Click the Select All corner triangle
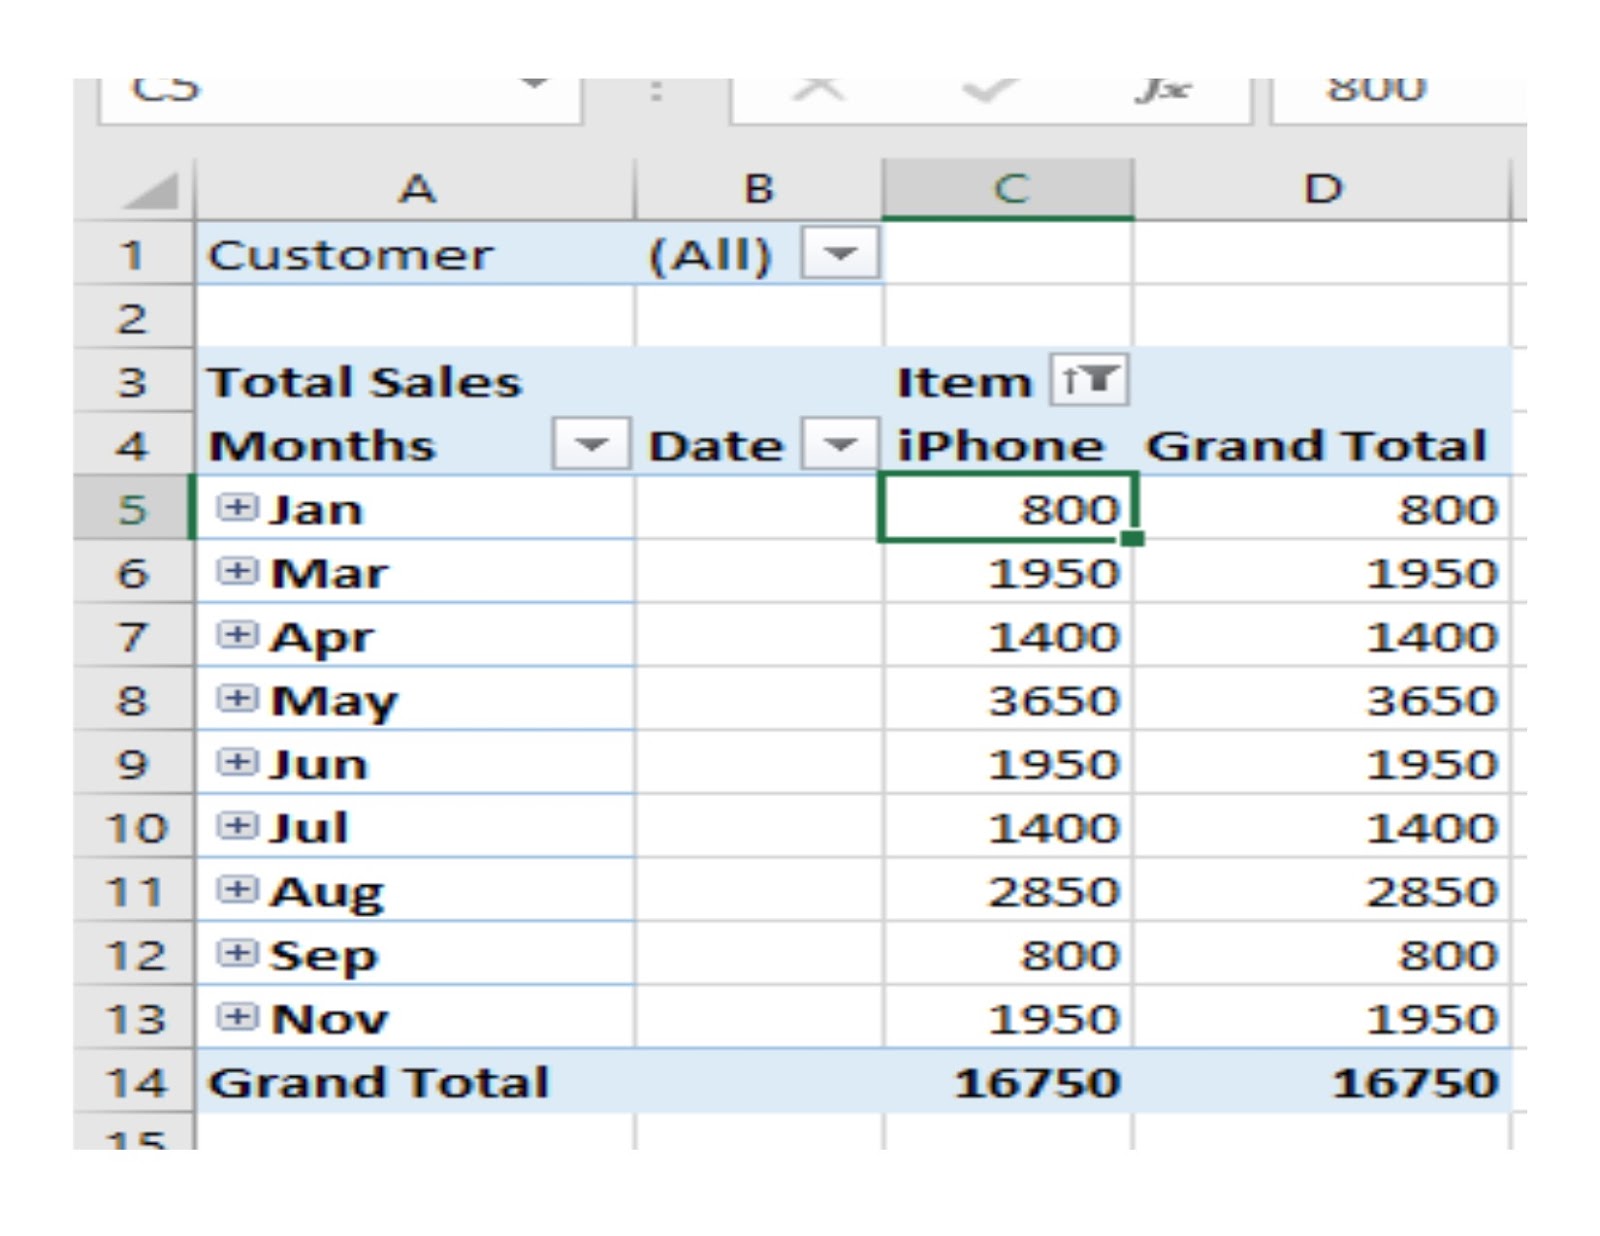Screen dimensions: 1600x1236 pos(151,190)
